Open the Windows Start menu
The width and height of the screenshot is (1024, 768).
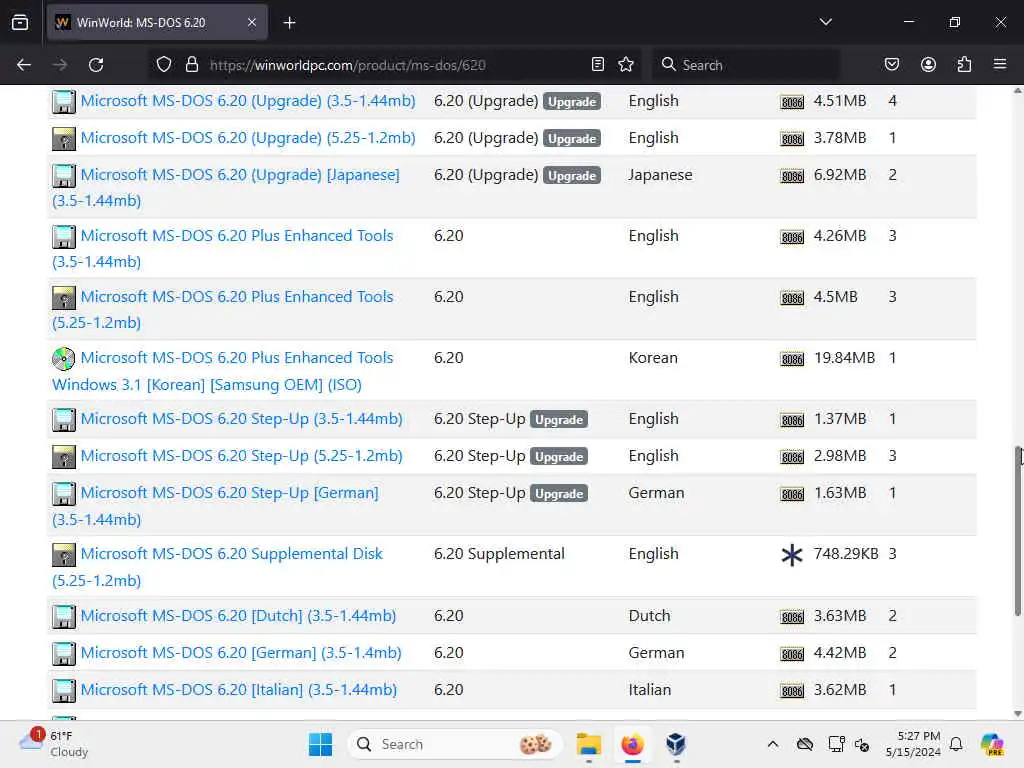(320, 744)
